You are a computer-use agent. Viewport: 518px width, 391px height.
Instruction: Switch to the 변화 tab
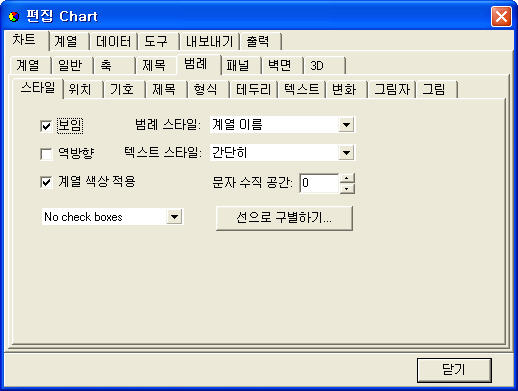[347, 89]
